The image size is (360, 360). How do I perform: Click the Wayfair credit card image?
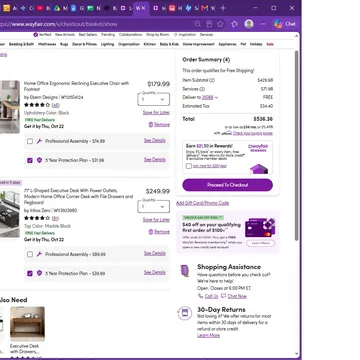(260, 227)
